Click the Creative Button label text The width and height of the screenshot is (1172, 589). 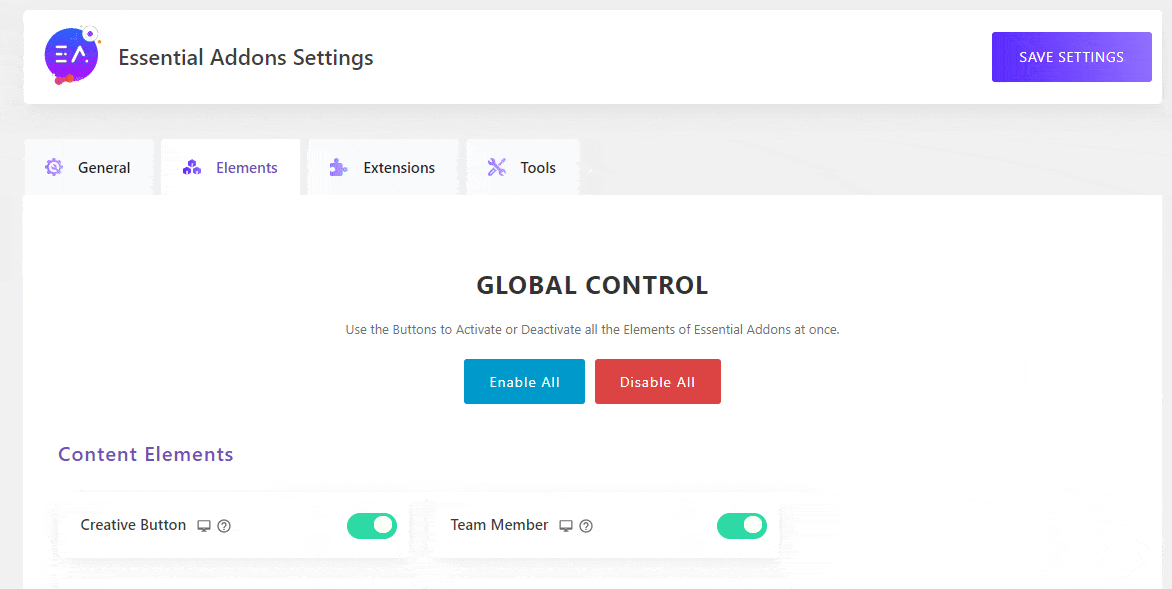(133, 525)
